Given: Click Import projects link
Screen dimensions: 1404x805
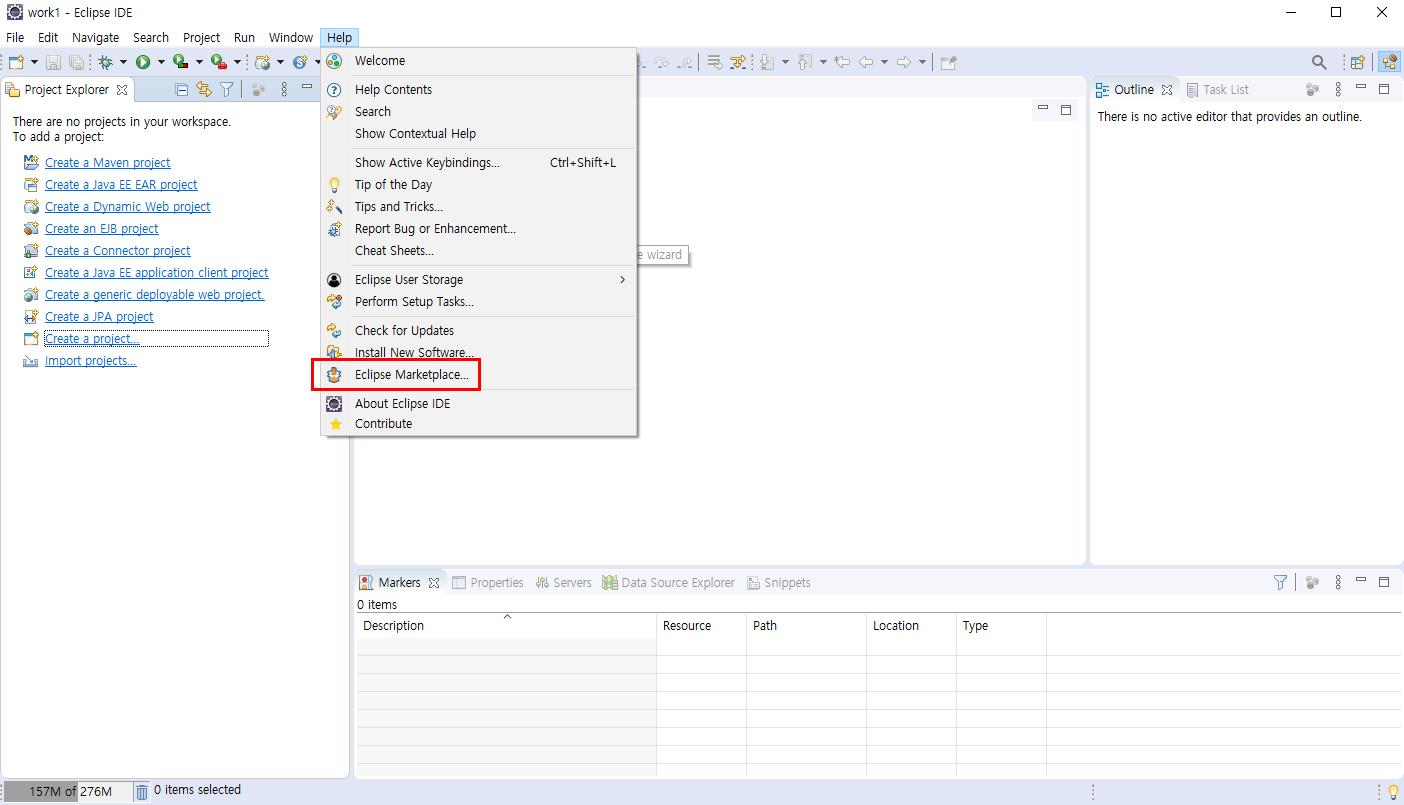Looking at the screenshot, I should pos(90,361).
